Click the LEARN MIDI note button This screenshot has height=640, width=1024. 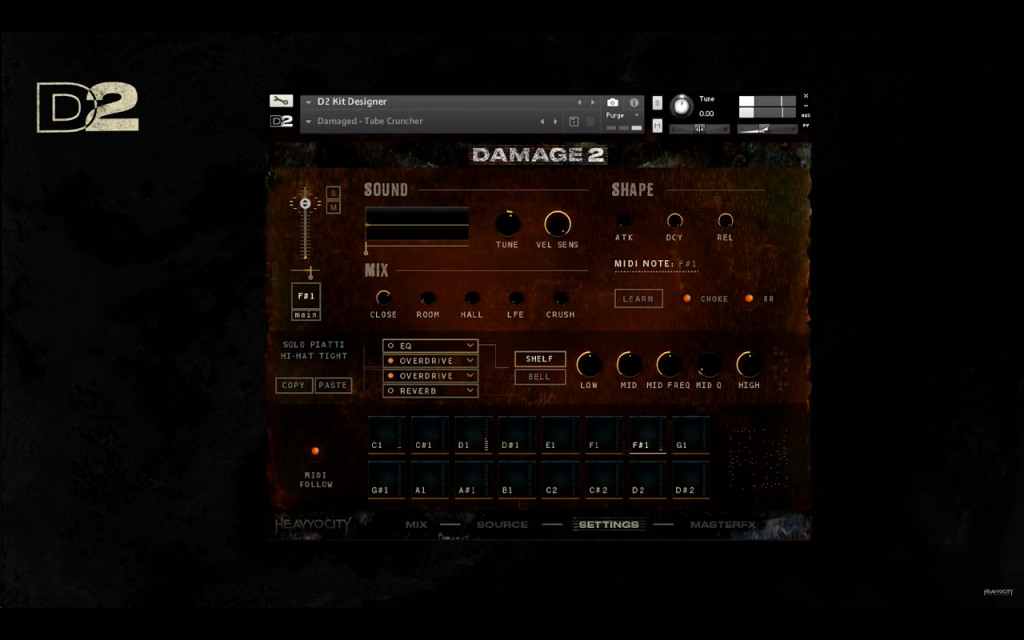point(638,298)
